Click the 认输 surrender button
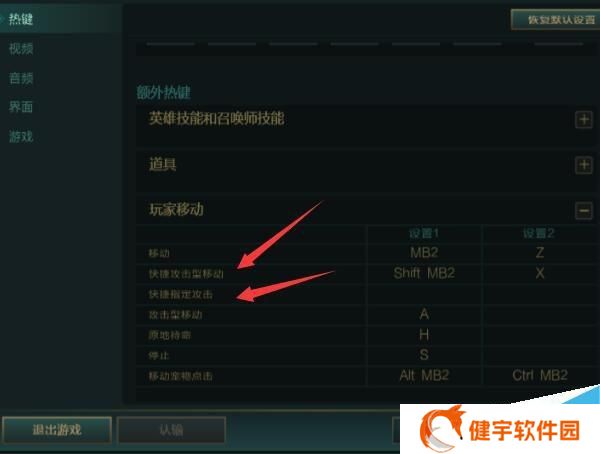600x454 pixels. pyautogui.click(x=171, y=430)
